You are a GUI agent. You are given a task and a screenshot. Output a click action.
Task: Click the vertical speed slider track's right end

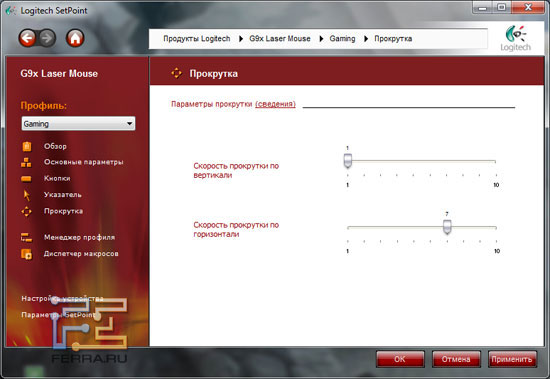495,161
